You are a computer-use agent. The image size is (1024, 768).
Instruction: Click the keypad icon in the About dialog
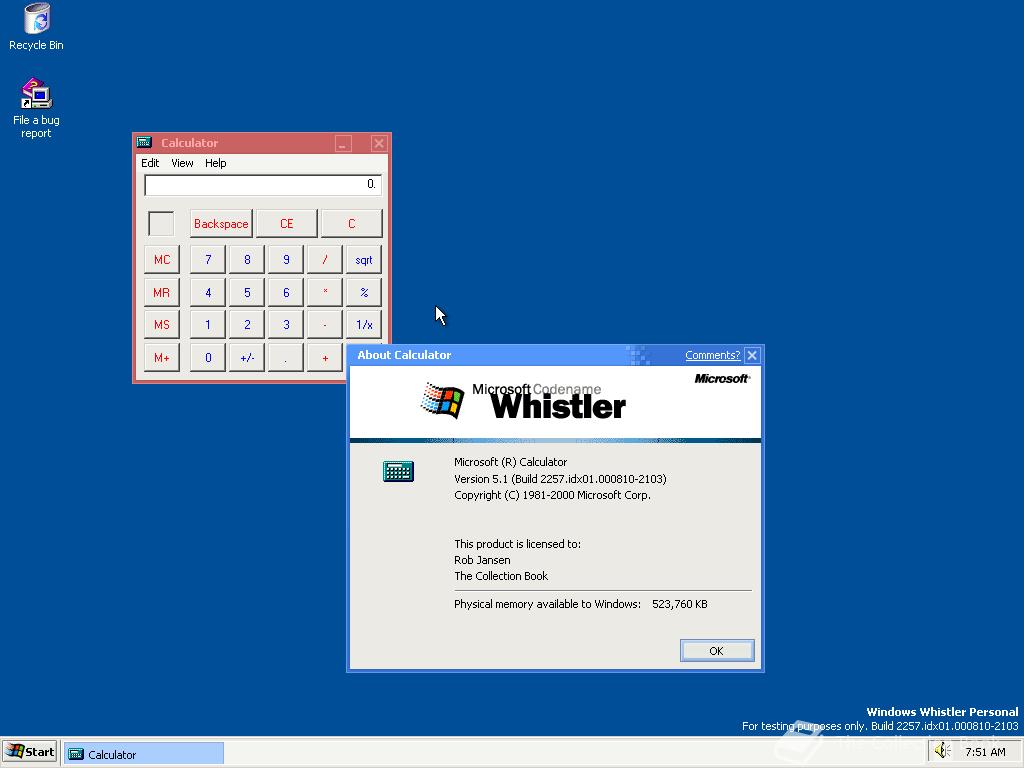[x=398, y=470]
